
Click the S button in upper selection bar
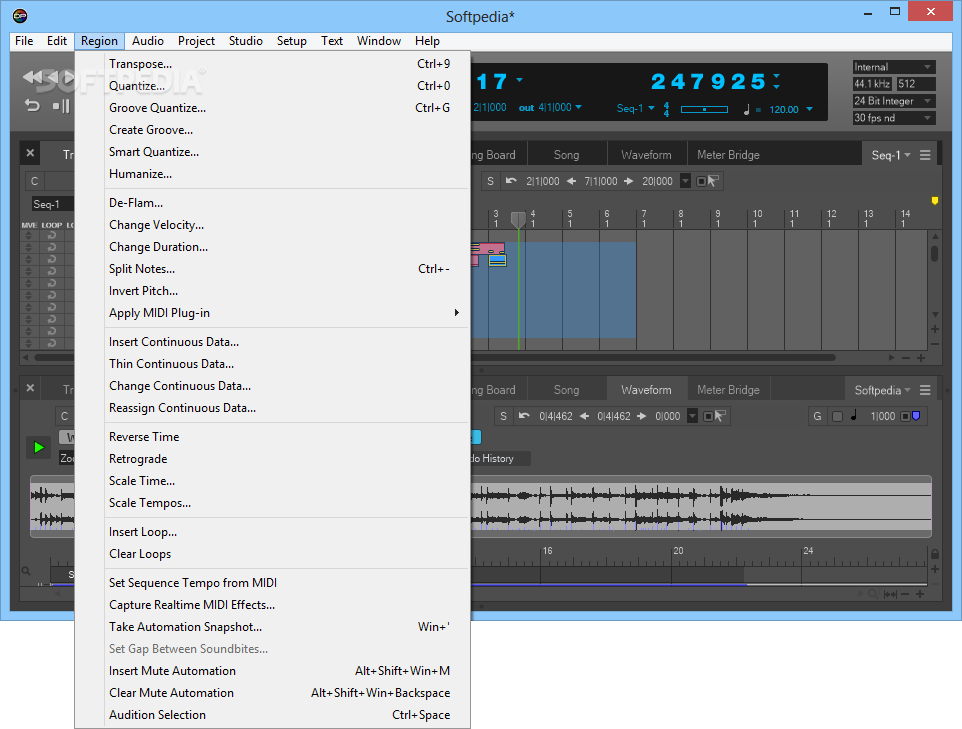pyautogui.click(x=490, y=181)
